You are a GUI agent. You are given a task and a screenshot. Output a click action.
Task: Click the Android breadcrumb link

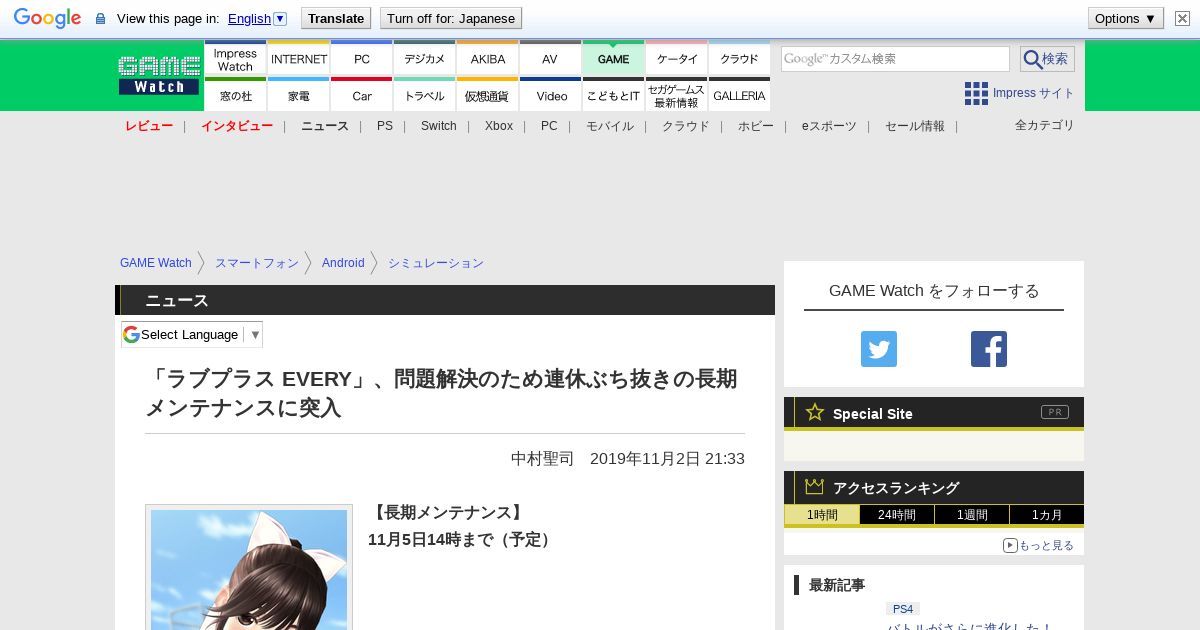[343, 263]
